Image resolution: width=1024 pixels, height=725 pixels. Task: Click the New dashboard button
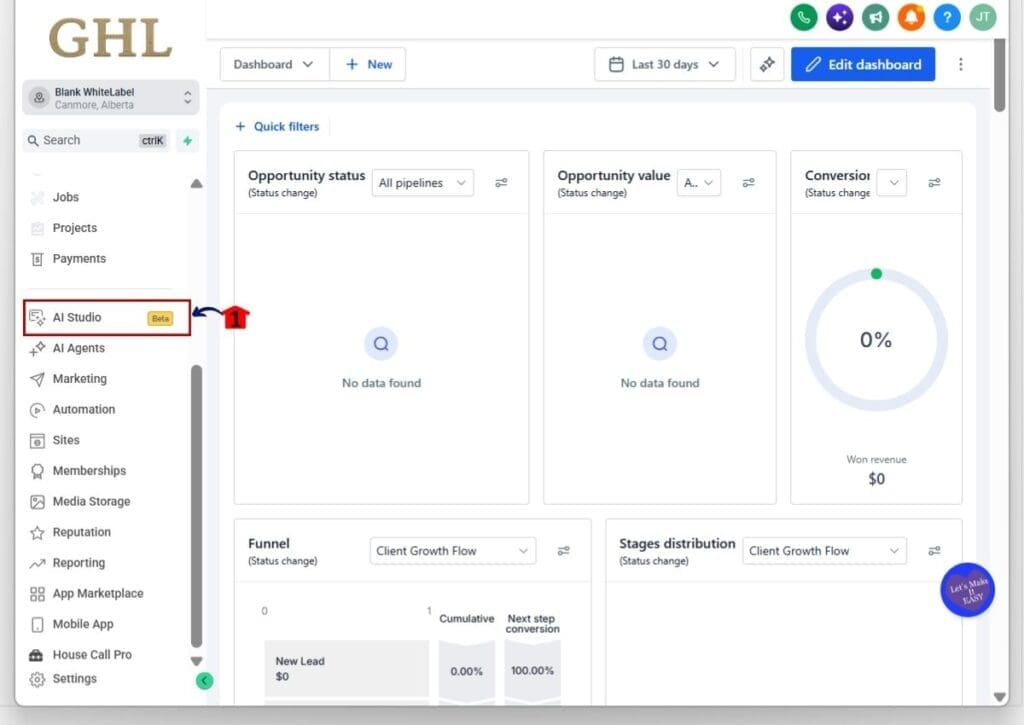coord(368,64)
